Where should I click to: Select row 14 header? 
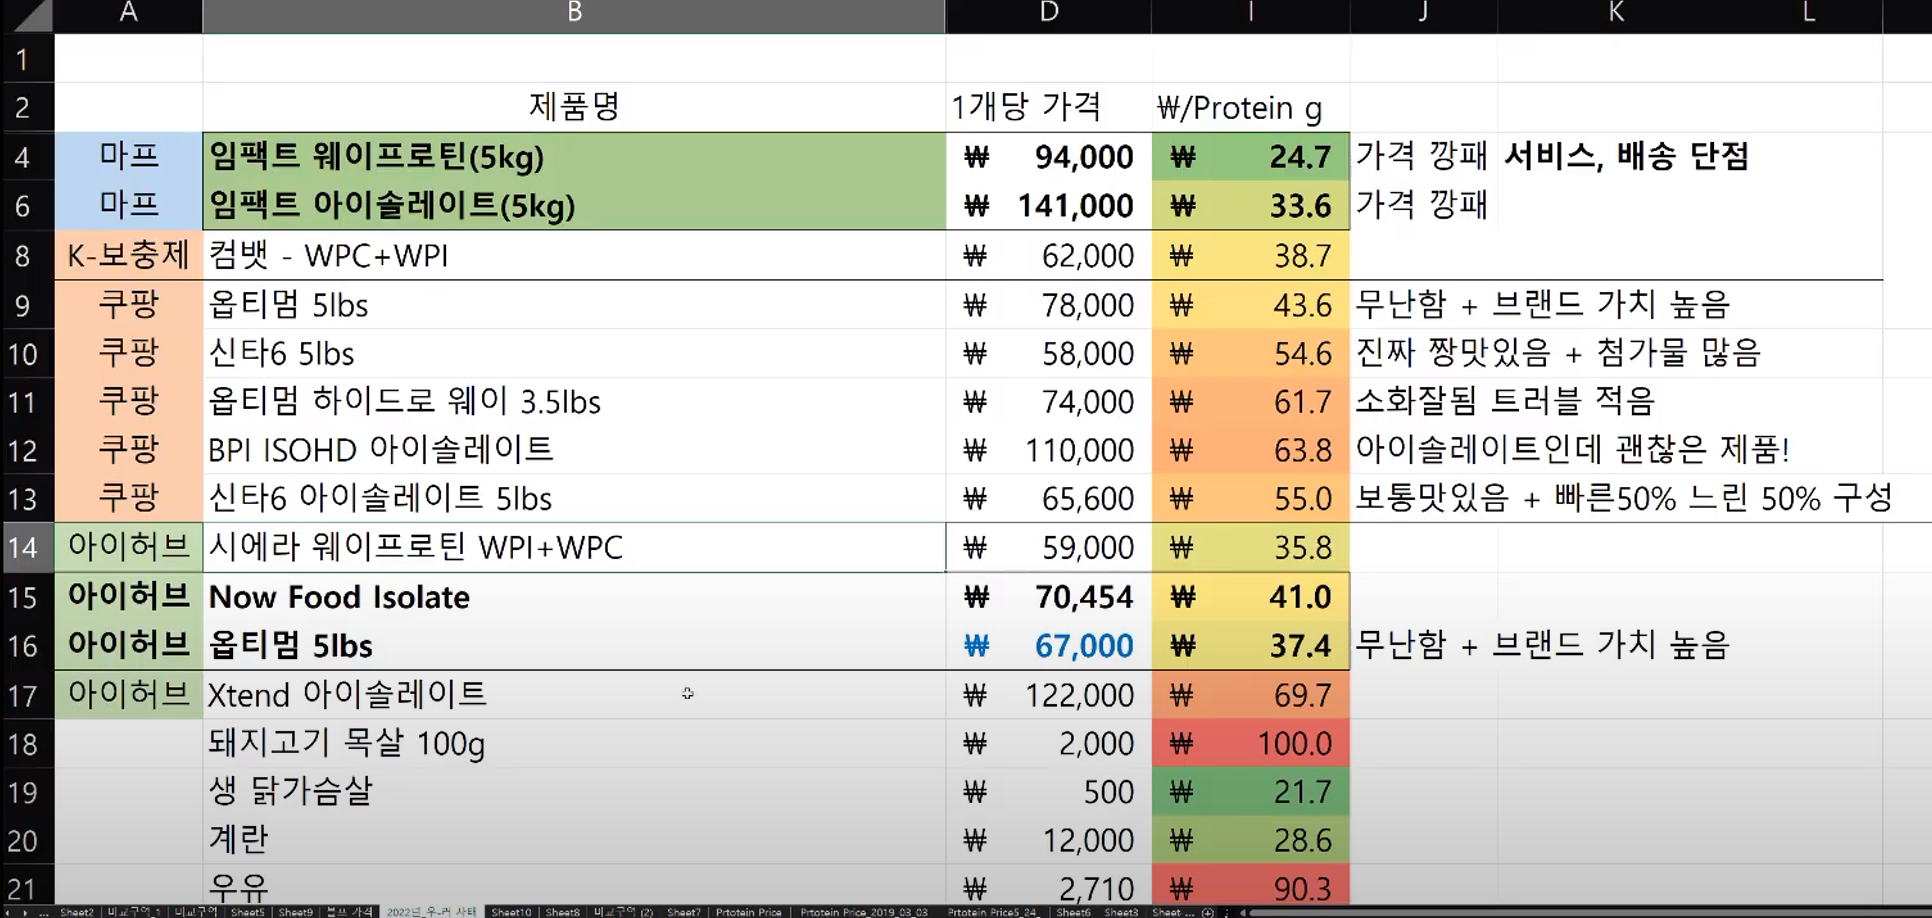pyautogui.click(x=27, y=548)
